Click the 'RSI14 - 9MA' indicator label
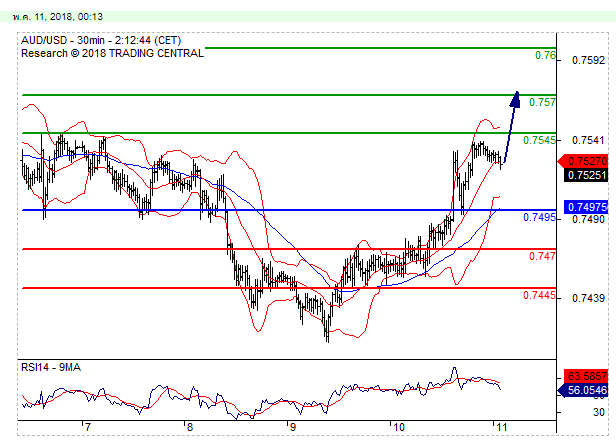616x448 pixels. pos(51,367)
